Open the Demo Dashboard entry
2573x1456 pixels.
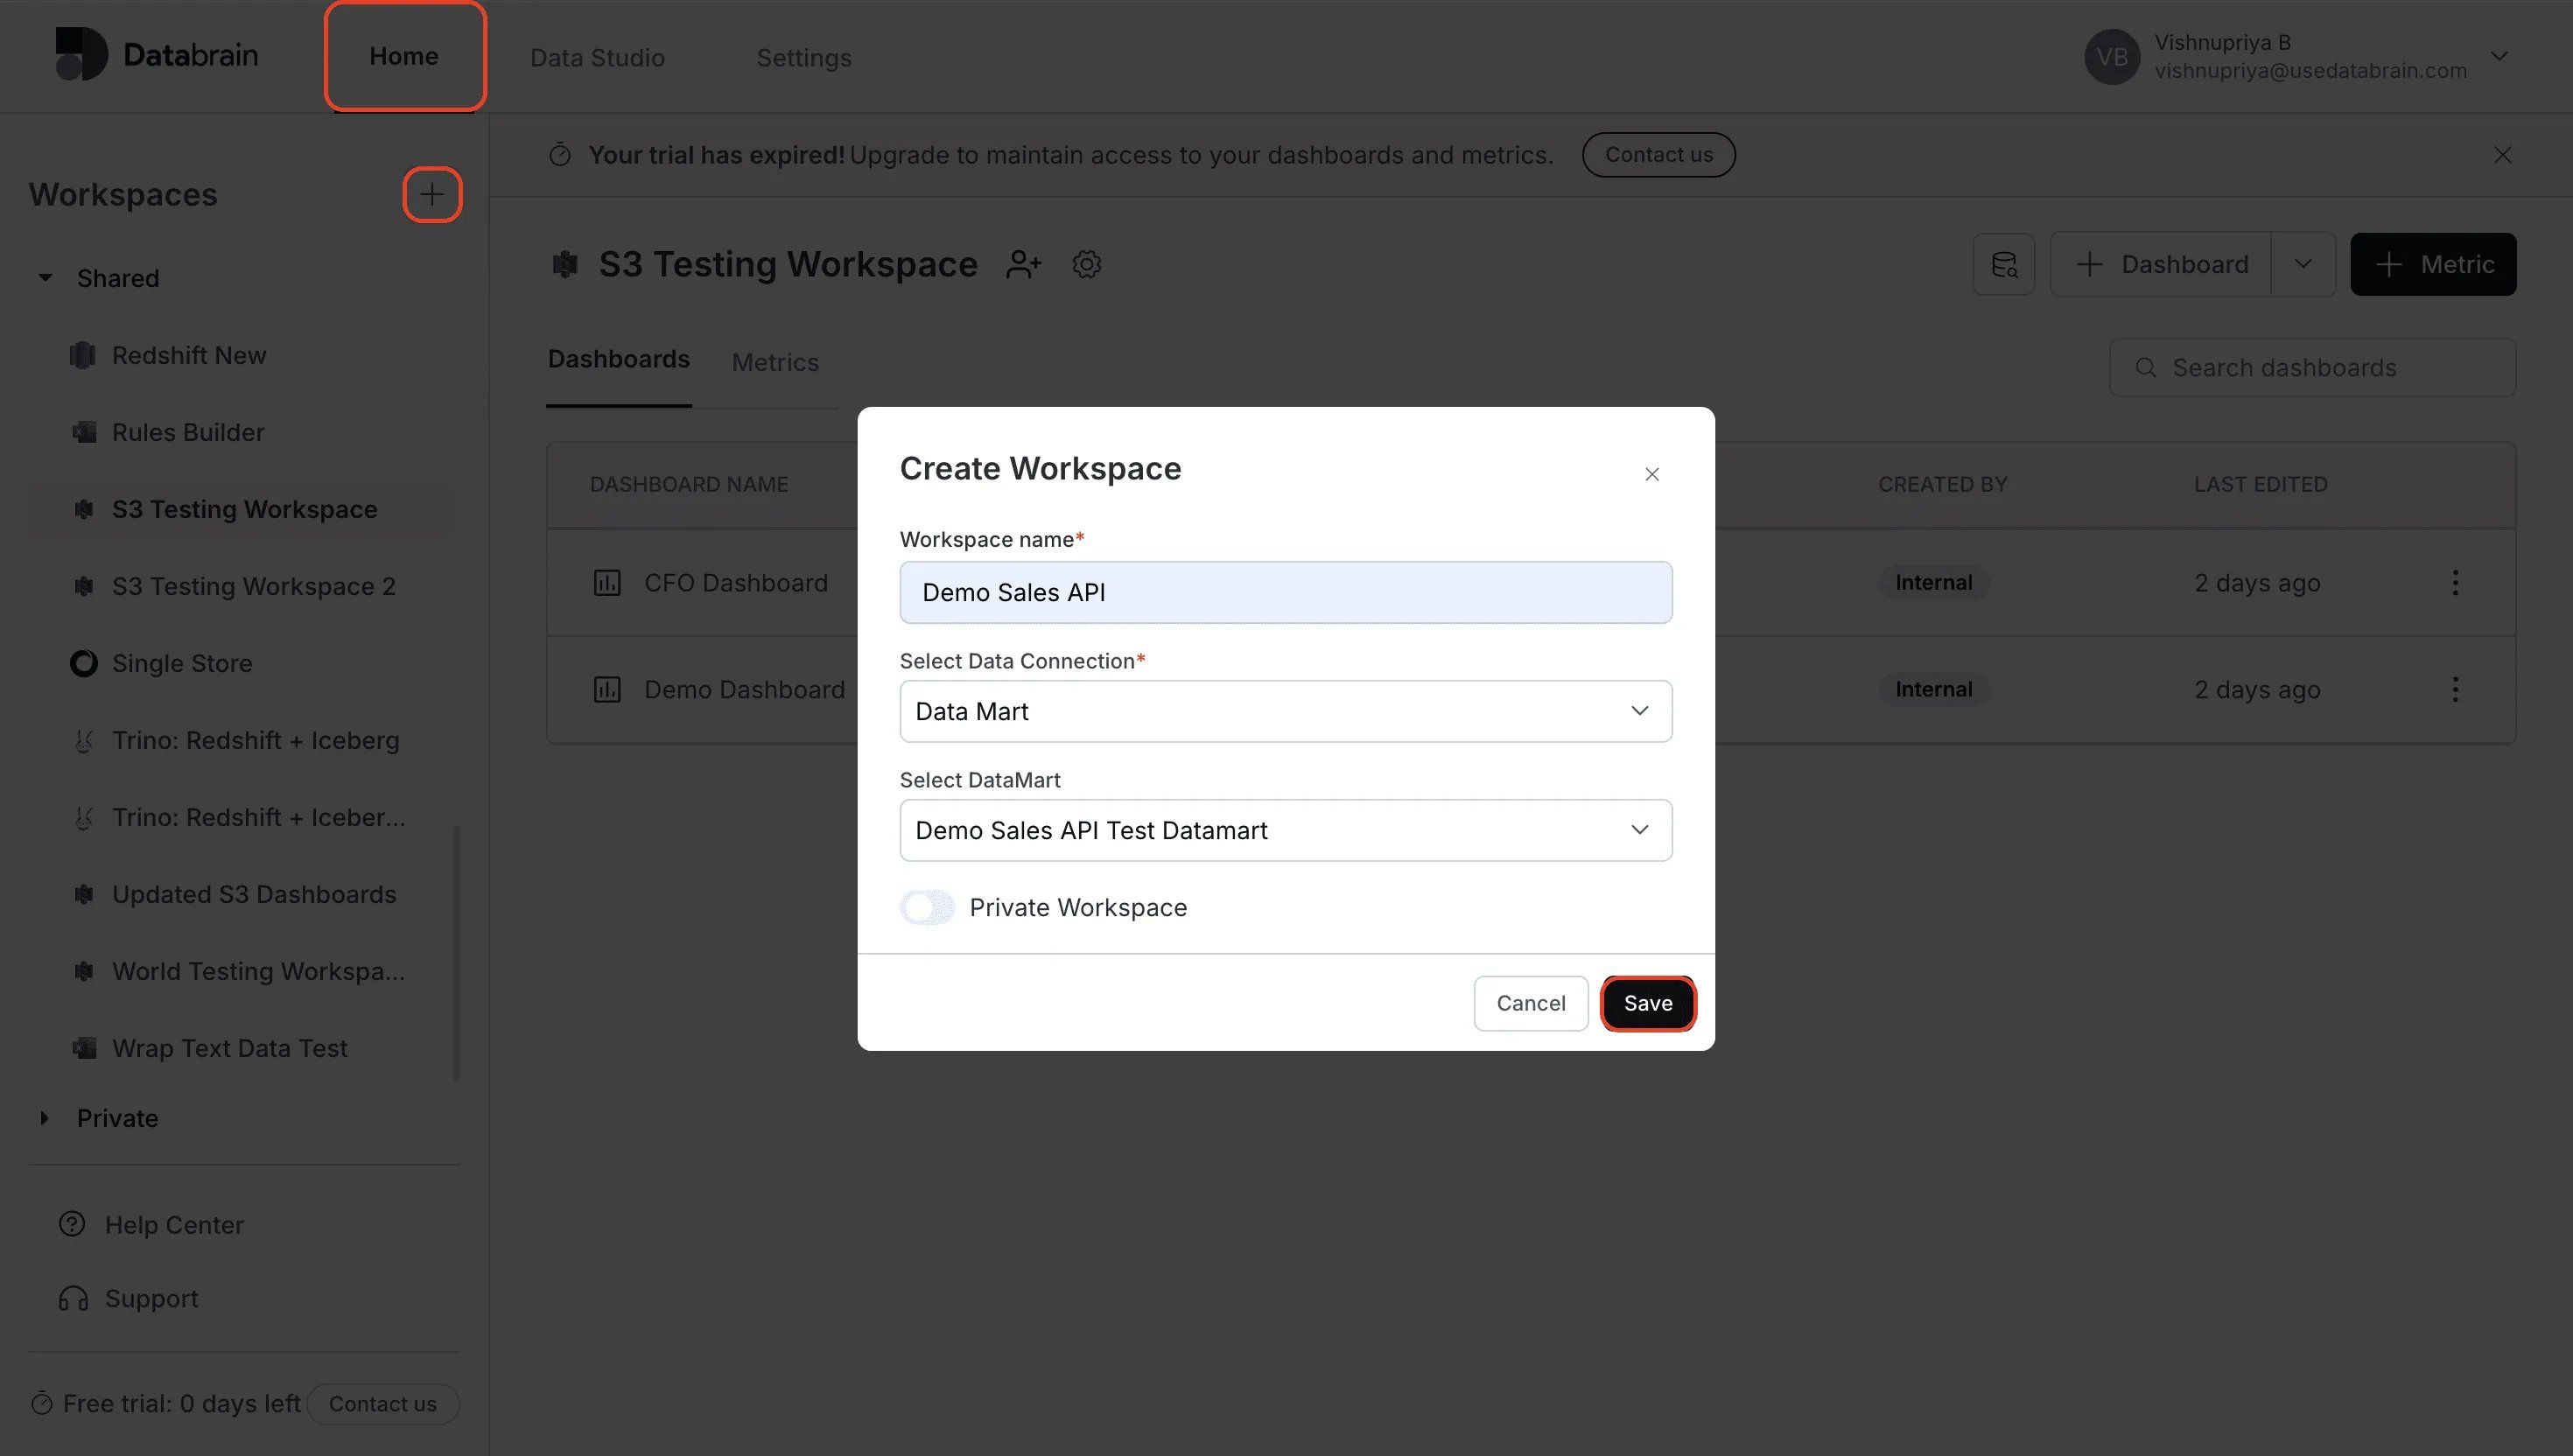(744, 690)
